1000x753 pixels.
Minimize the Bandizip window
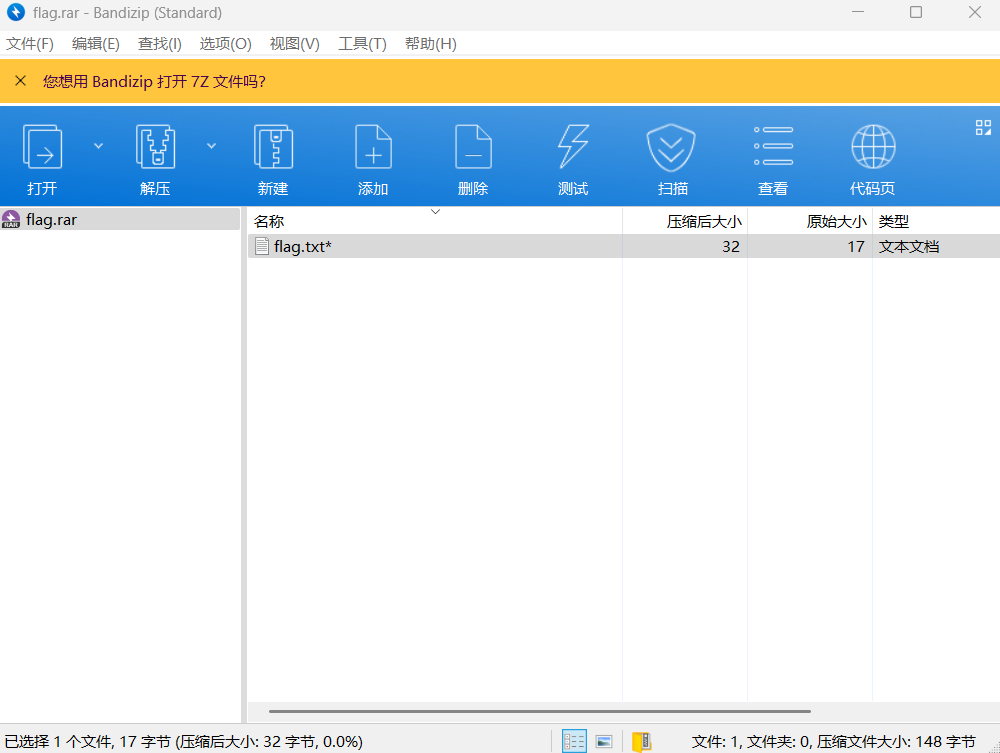[x=858, y=12]
